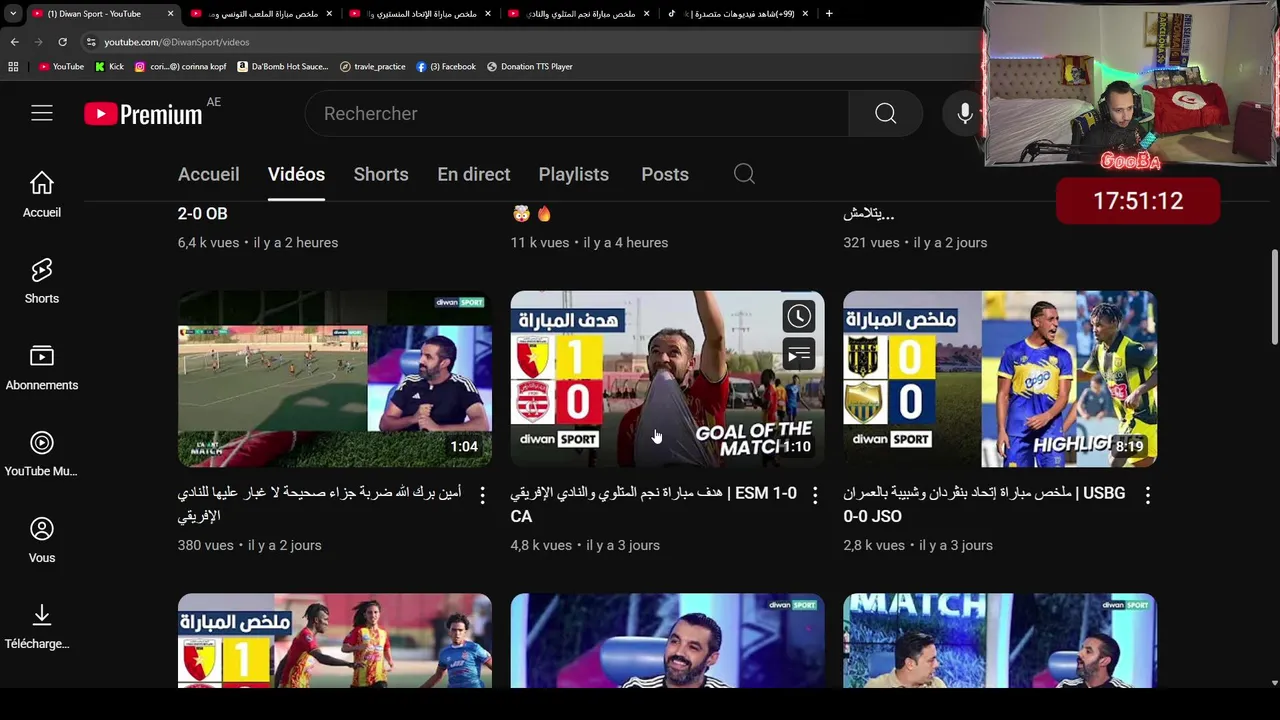
Task: Open the Posts tab
Action: (x=665, y=174)
